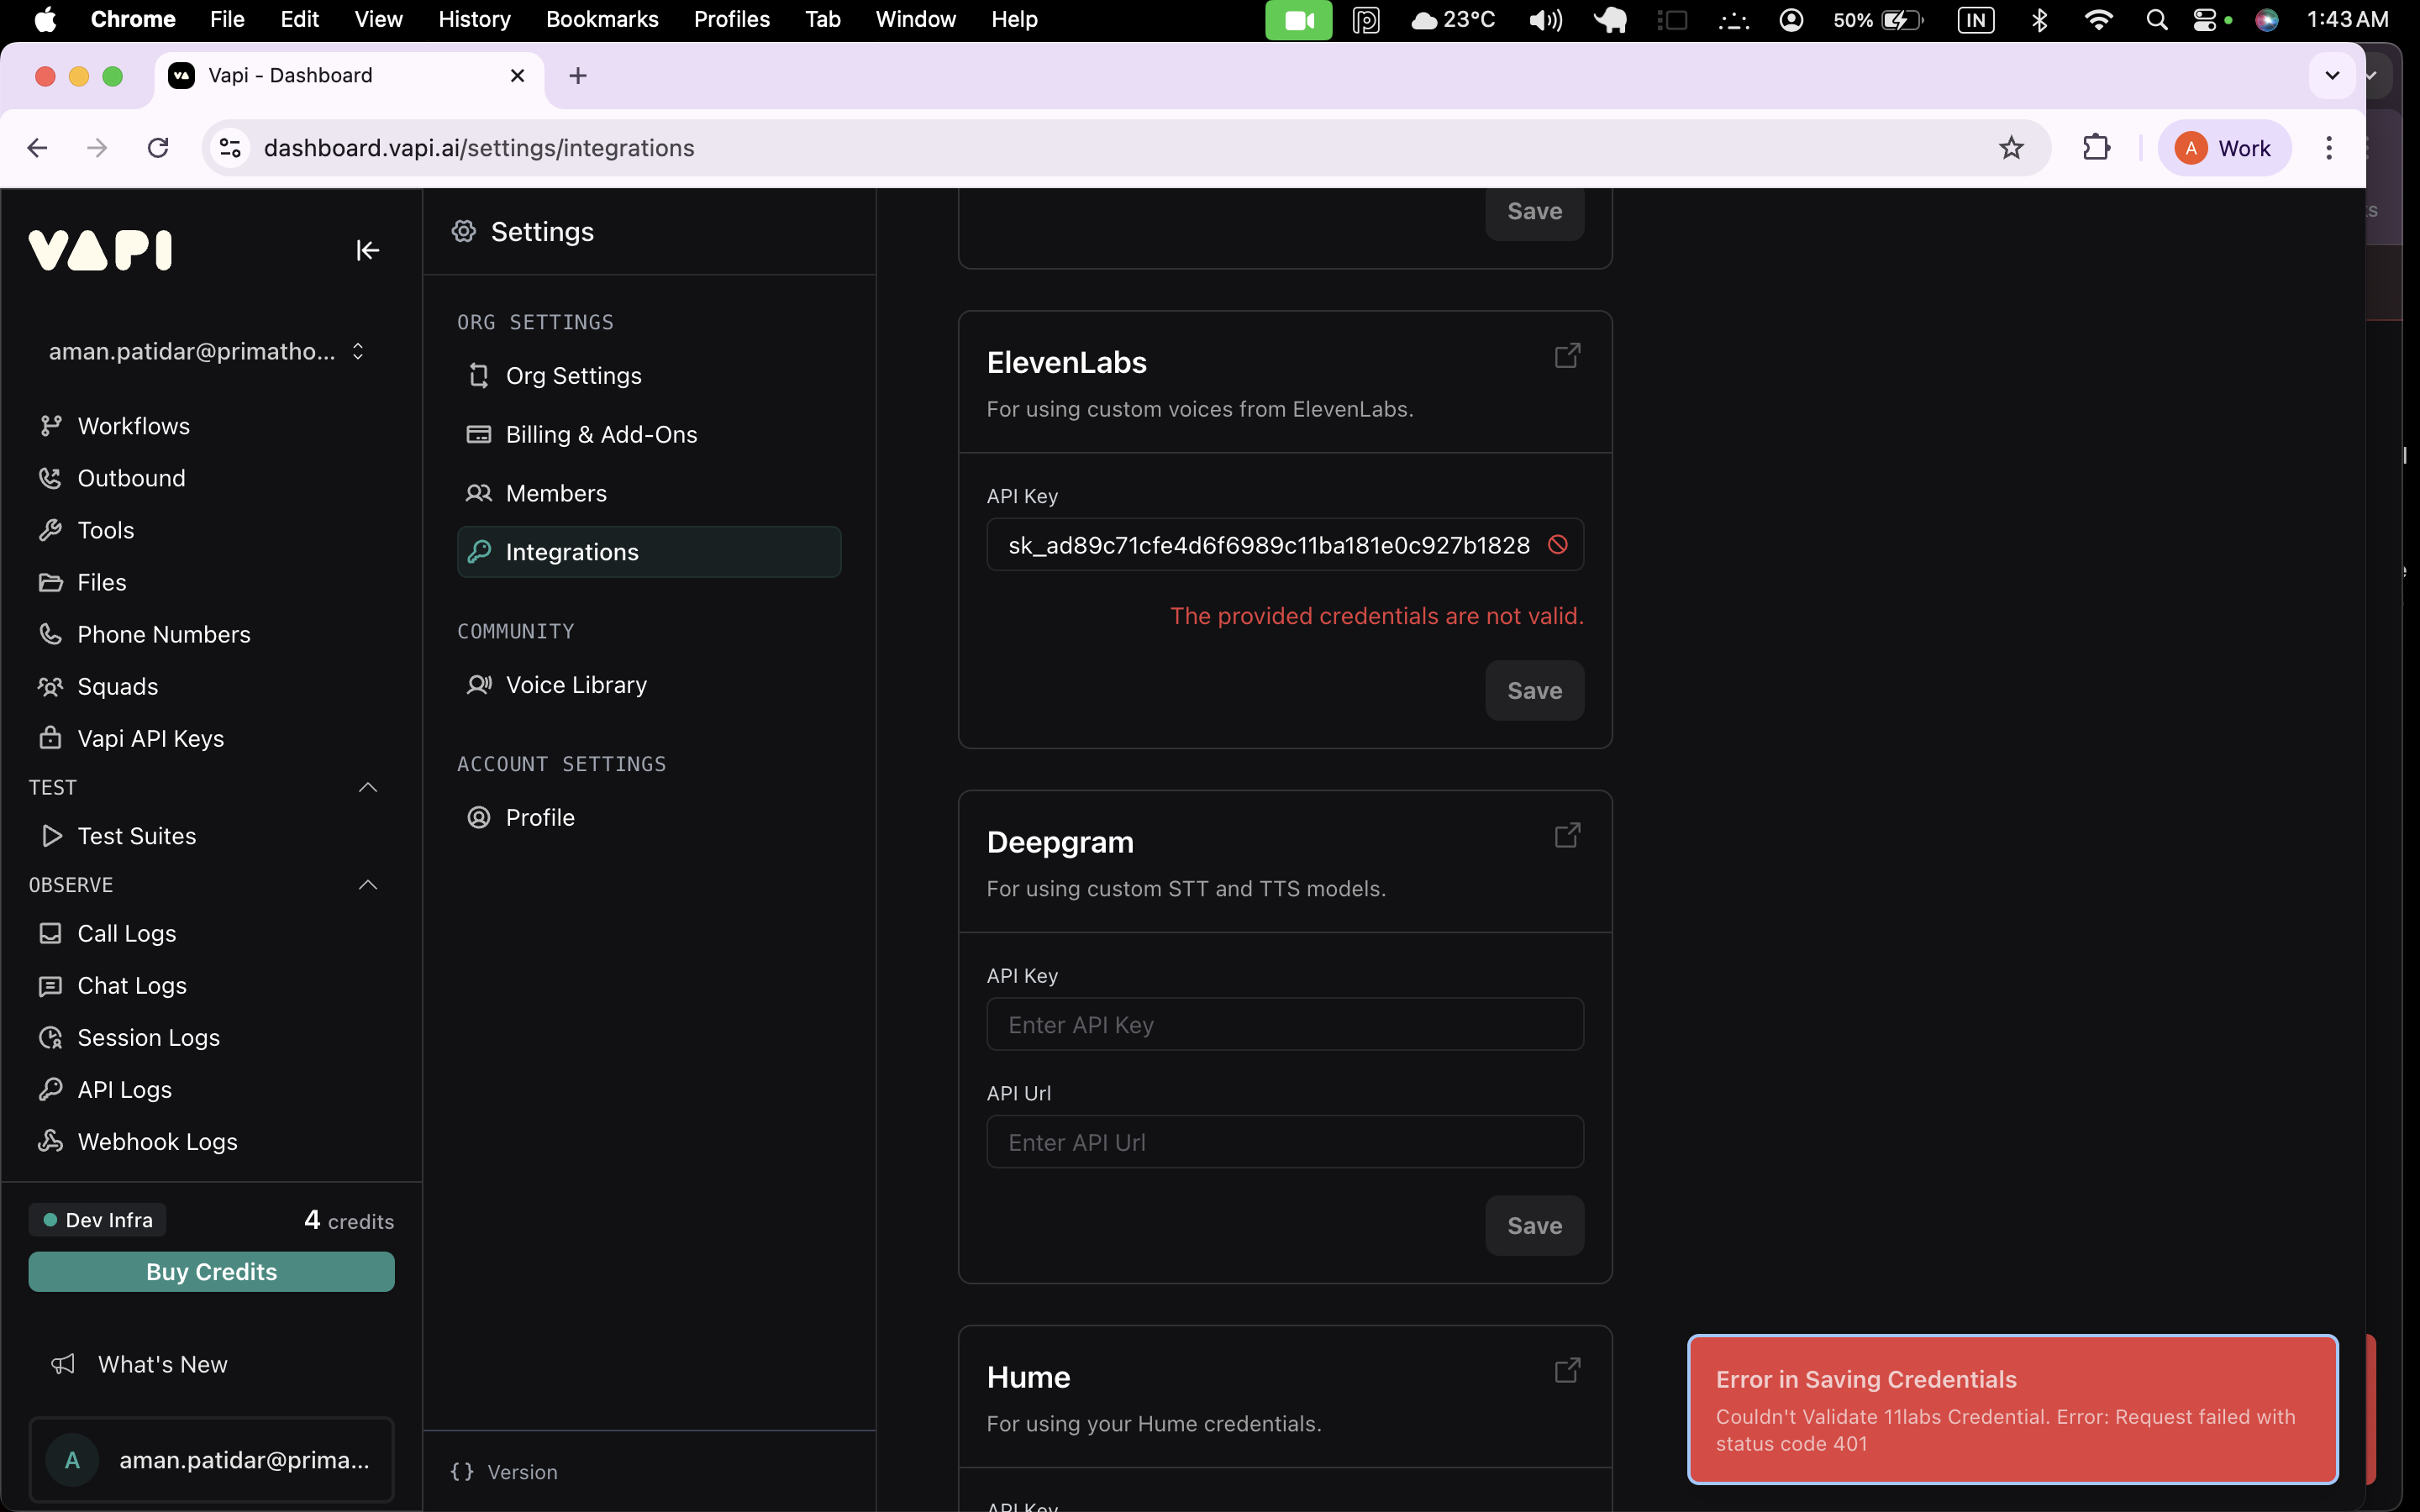Collapse the Vapi sidebar
The height and width of the screenshot is (1512, 2420).
pyautogui.click(x=366, y=250)
